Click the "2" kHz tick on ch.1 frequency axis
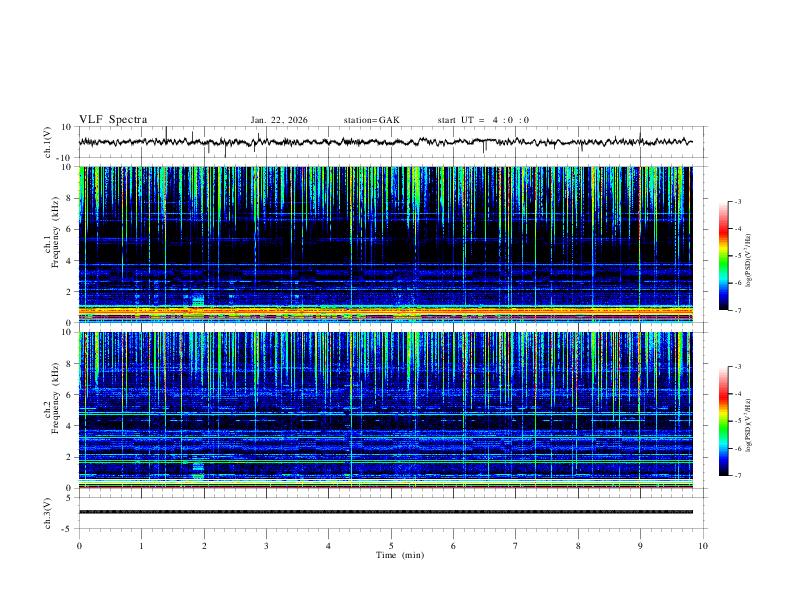The image size is (792, 612). click(x=69, y=291)
